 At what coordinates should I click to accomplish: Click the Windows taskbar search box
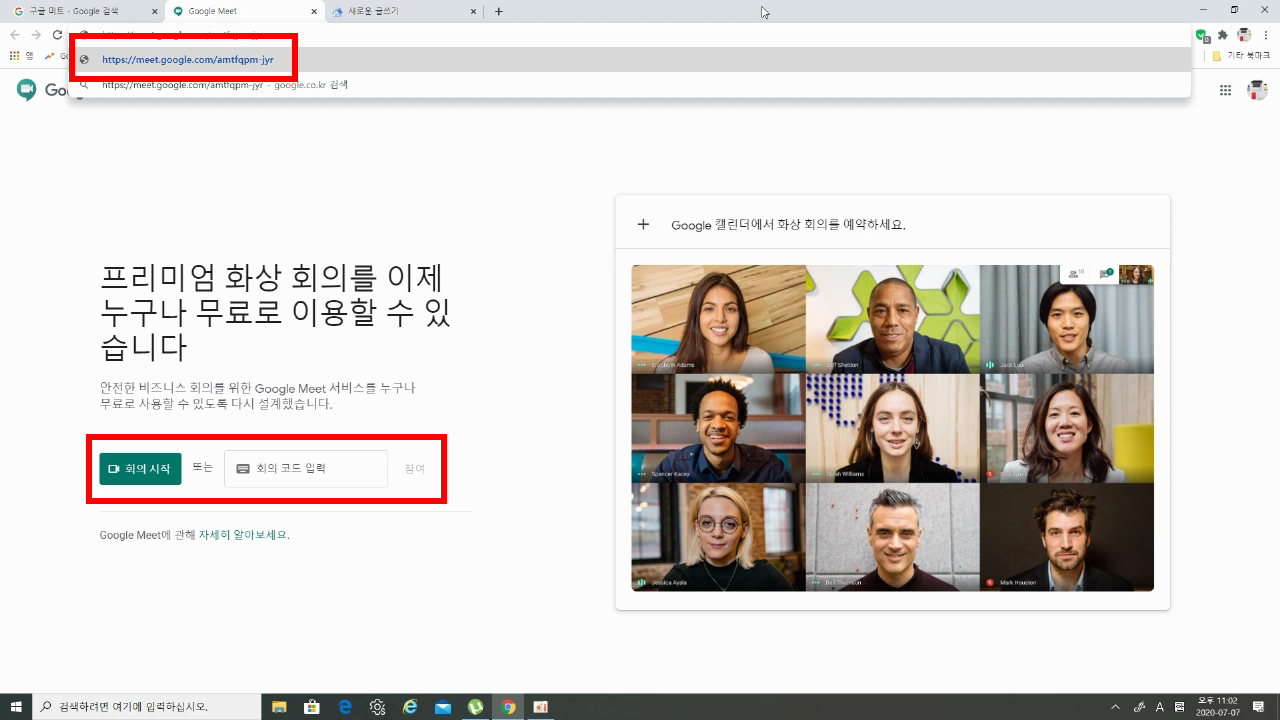click(x=147, y=707)
